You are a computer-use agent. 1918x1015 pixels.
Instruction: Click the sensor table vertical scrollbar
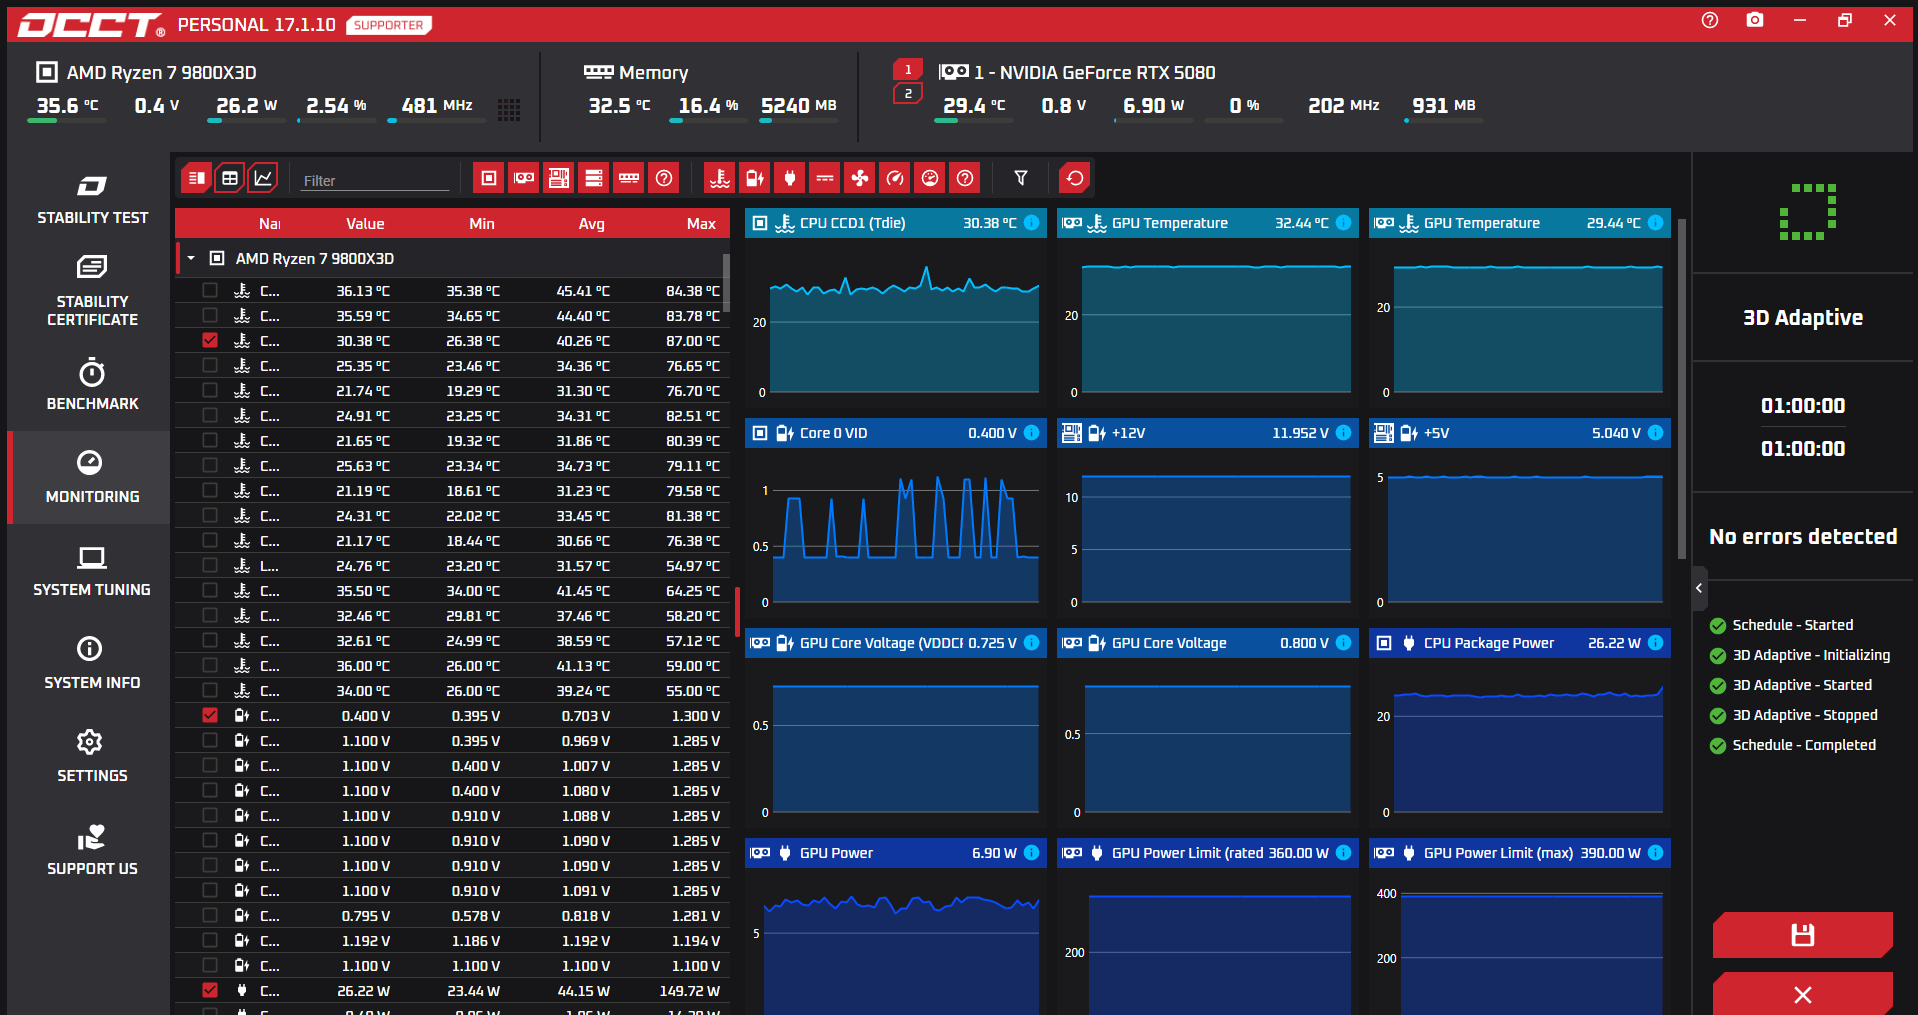tap(726, 282)
